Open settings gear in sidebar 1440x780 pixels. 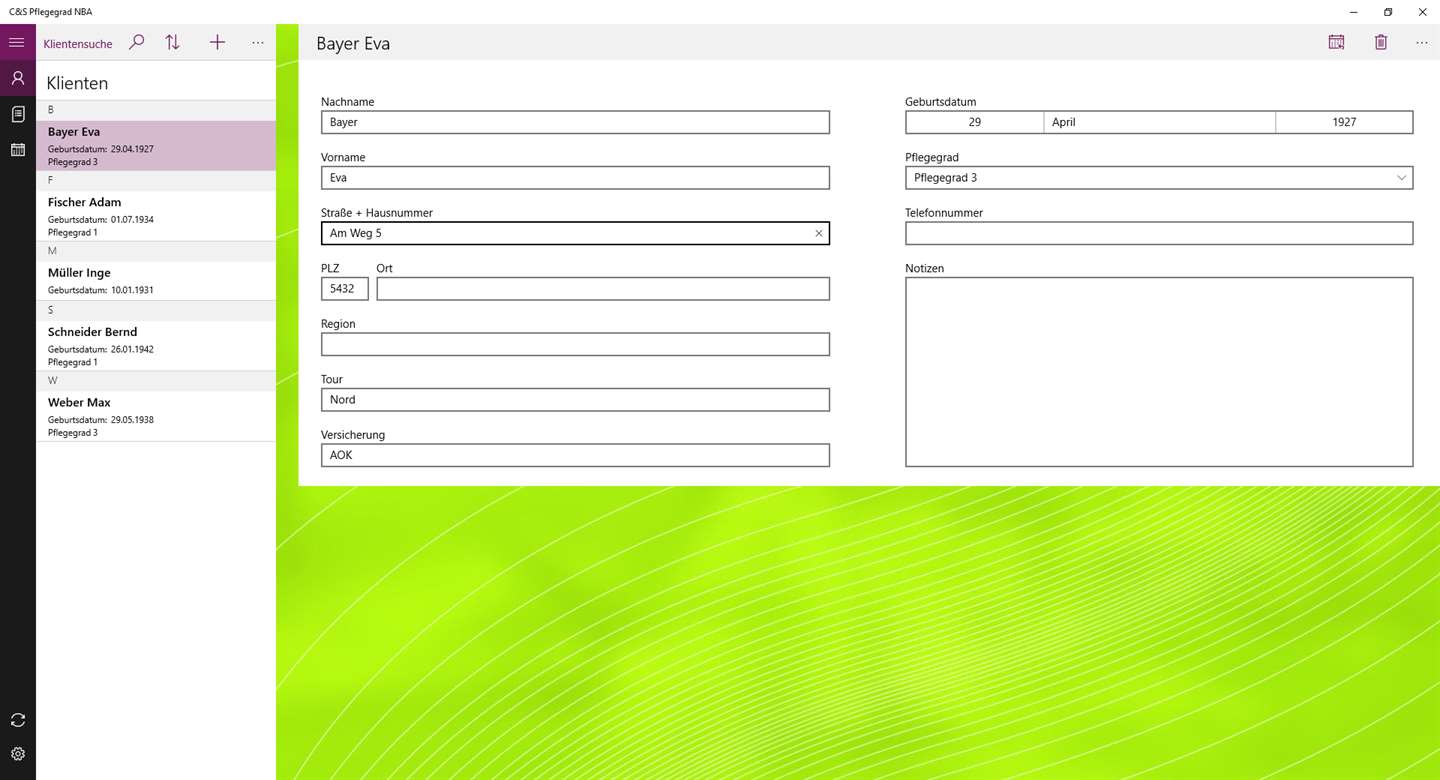coord(17,754)
